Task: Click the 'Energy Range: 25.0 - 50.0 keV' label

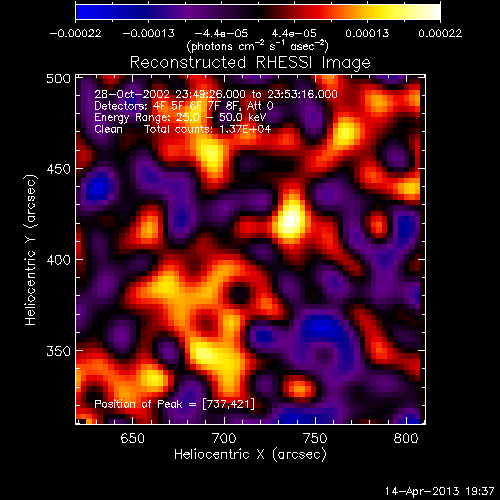Action: [180, 117]
